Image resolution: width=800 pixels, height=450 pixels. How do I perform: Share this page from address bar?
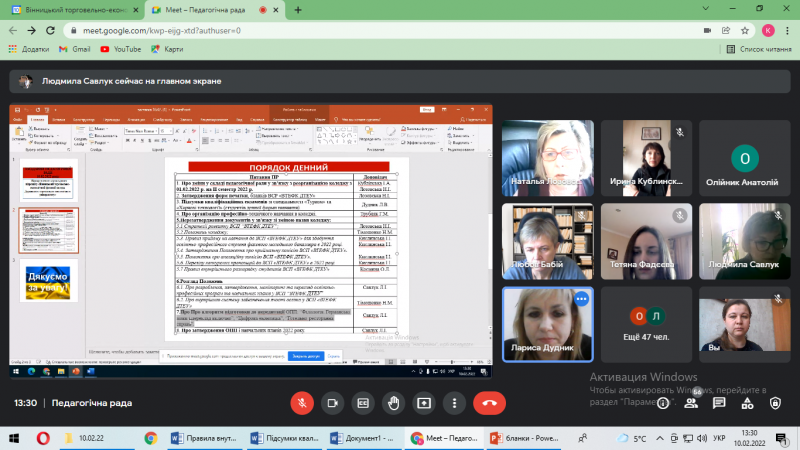click(x=726, y=31)
